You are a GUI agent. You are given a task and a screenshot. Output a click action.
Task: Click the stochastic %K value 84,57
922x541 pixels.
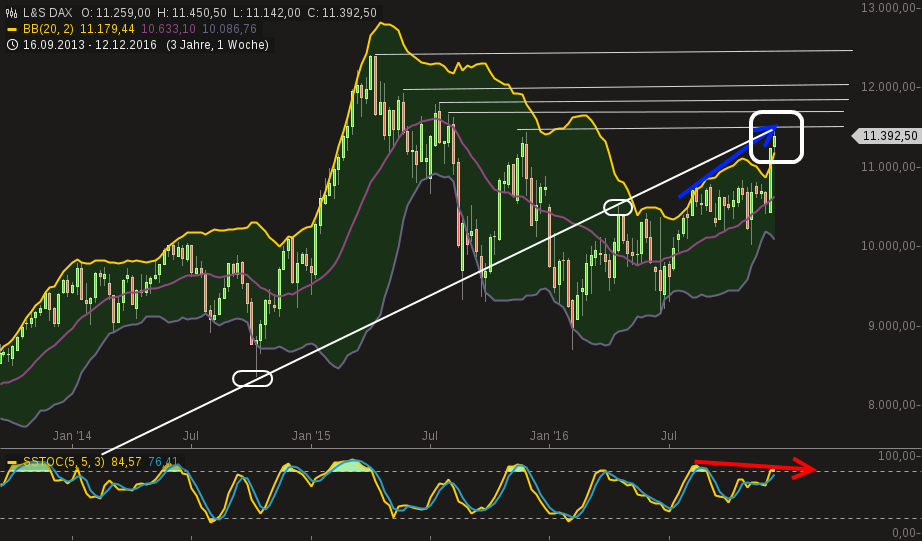pyautogui.click(x=126, y=462)
